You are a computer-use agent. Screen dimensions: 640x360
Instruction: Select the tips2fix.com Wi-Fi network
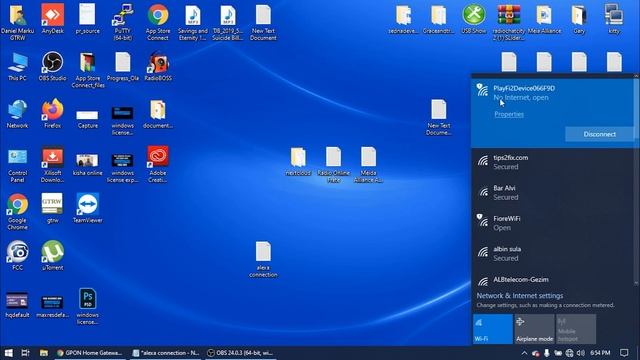(553, 162)
